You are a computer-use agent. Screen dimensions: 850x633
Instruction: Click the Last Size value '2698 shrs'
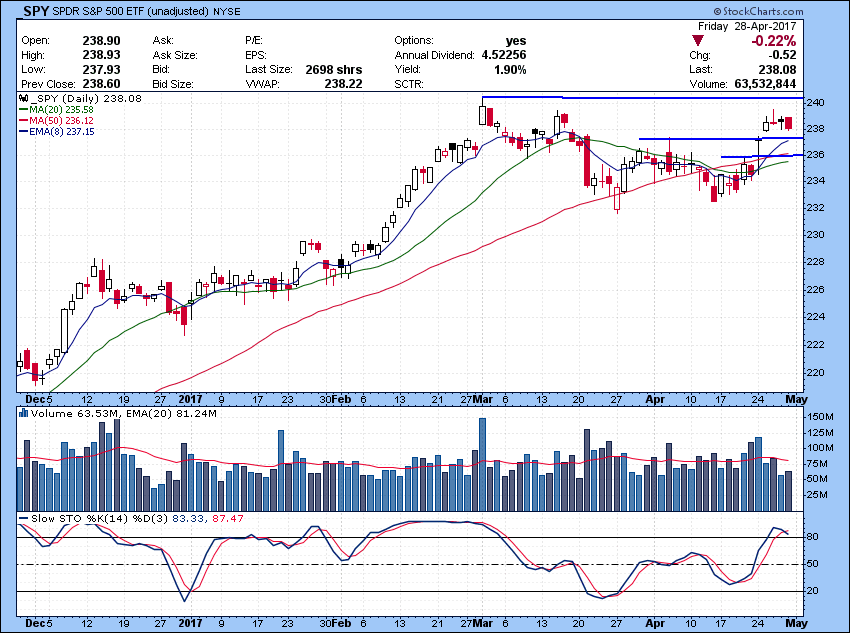click(x=334, y=69)
